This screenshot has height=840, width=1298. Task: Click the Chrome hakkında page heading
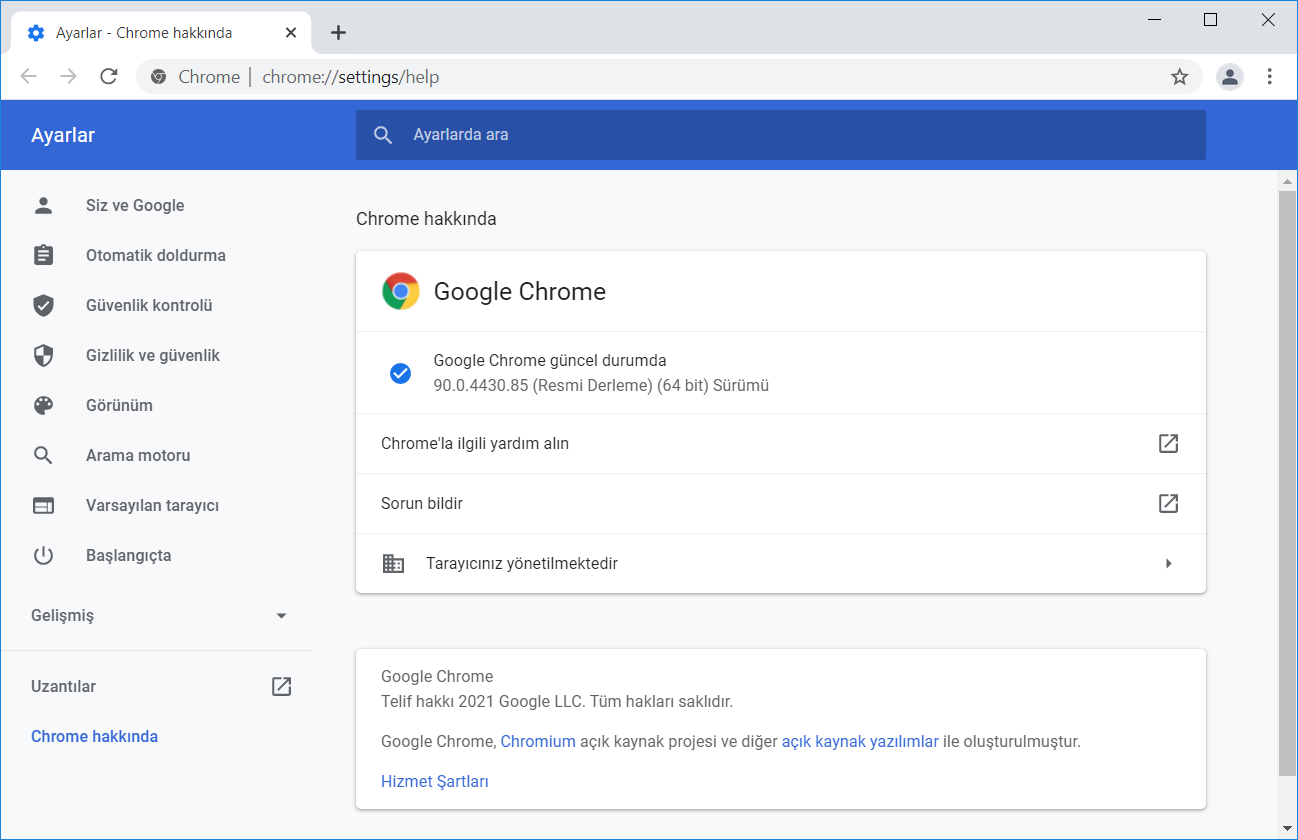pyautogui.click(x=426, y=218)
